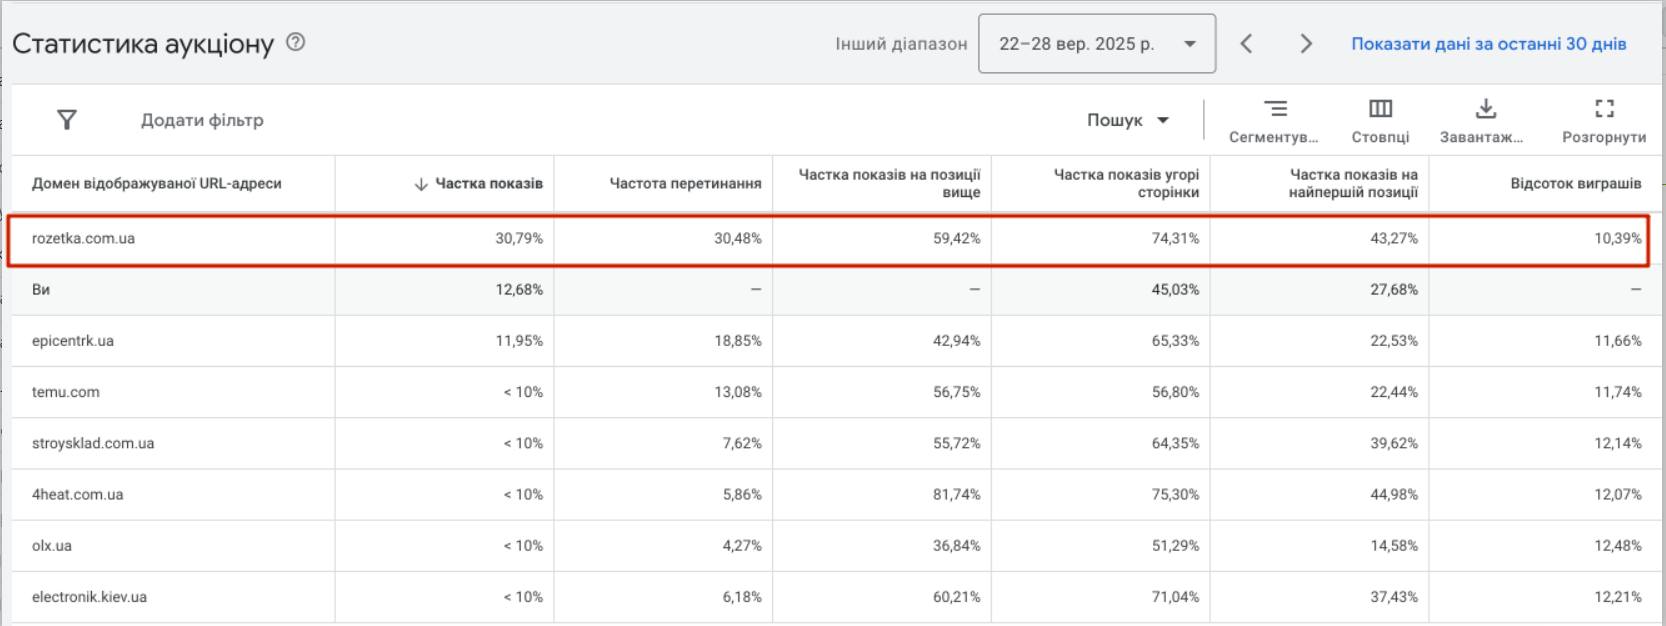1666x626 pixels.
Task: Click 4heat absolute top rate 44,98%
Action: click(1394, 495)
